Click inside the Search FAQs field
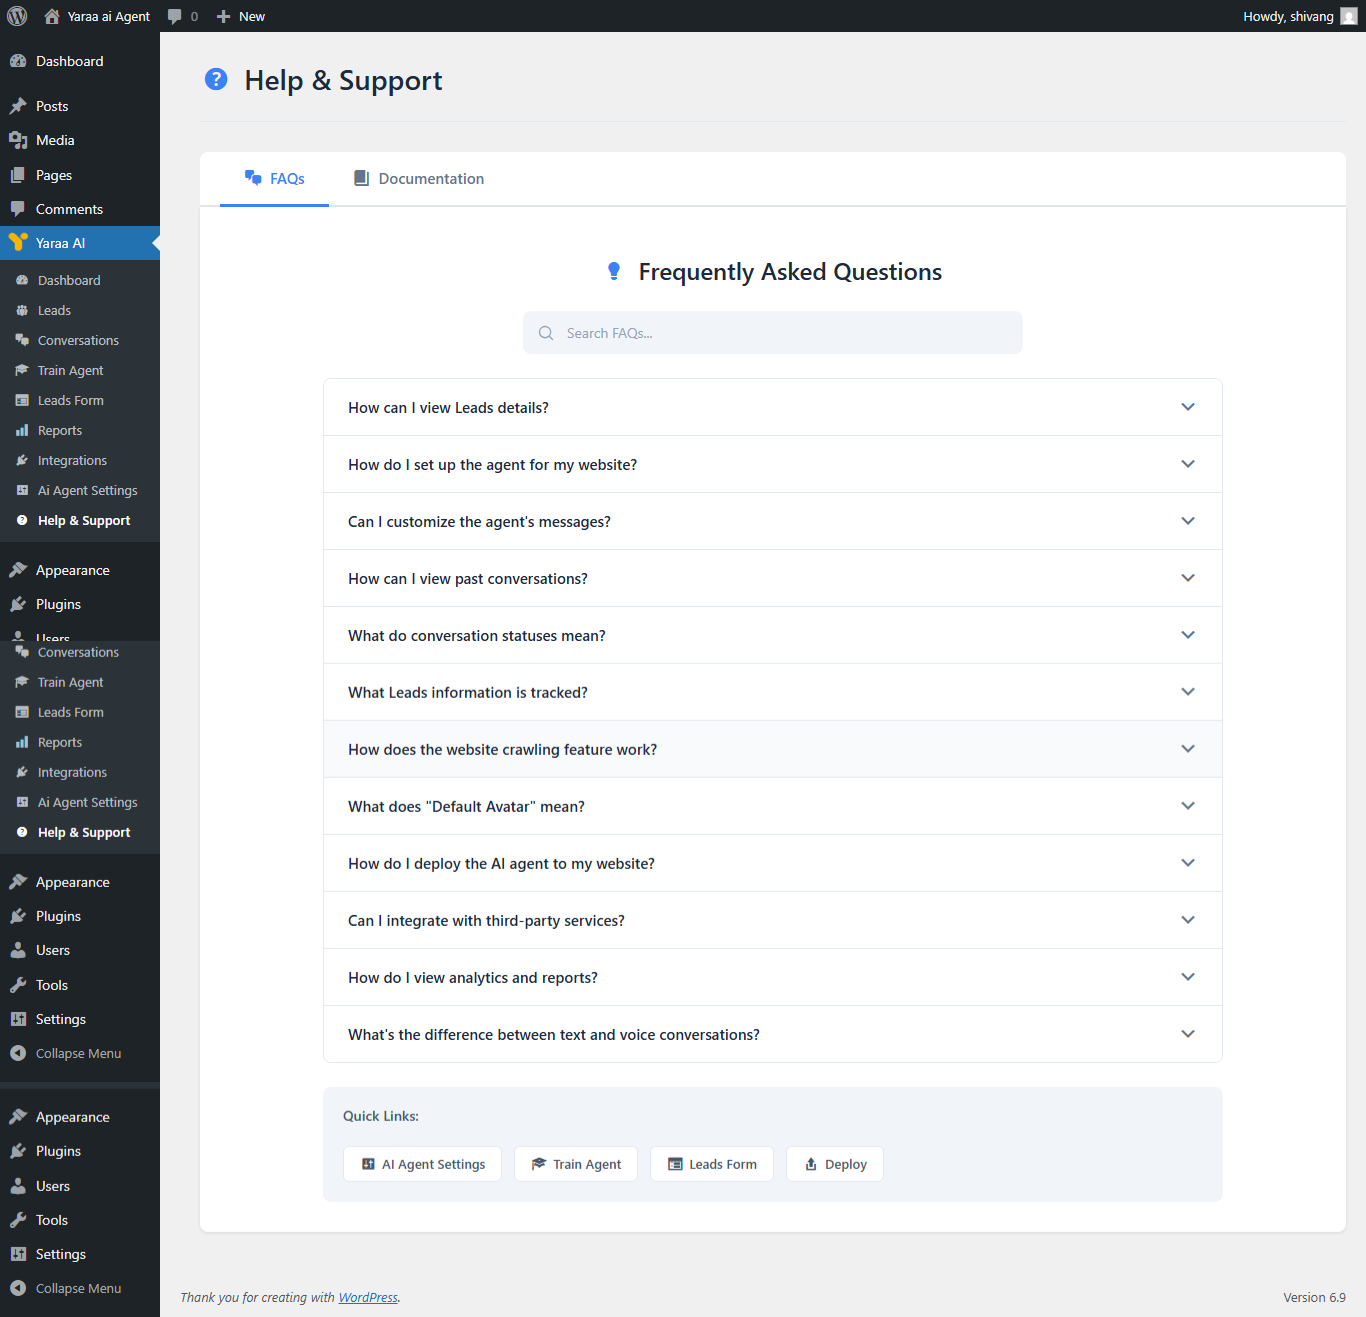The width and height of the screenshot is (1366, 1317). click(x=772, y=332)
